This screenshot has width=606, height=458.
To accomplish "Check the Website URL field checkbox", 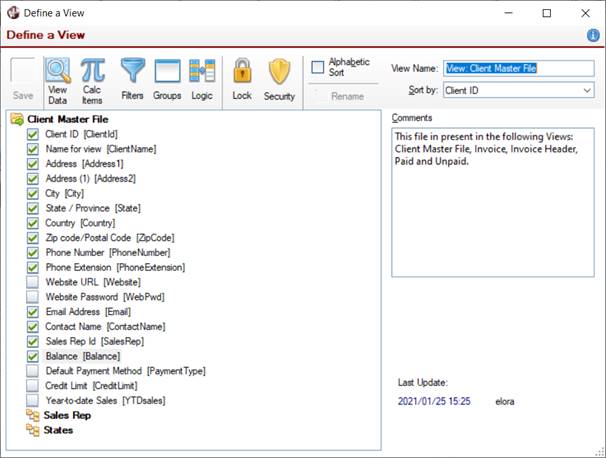I will coord(33,283).
